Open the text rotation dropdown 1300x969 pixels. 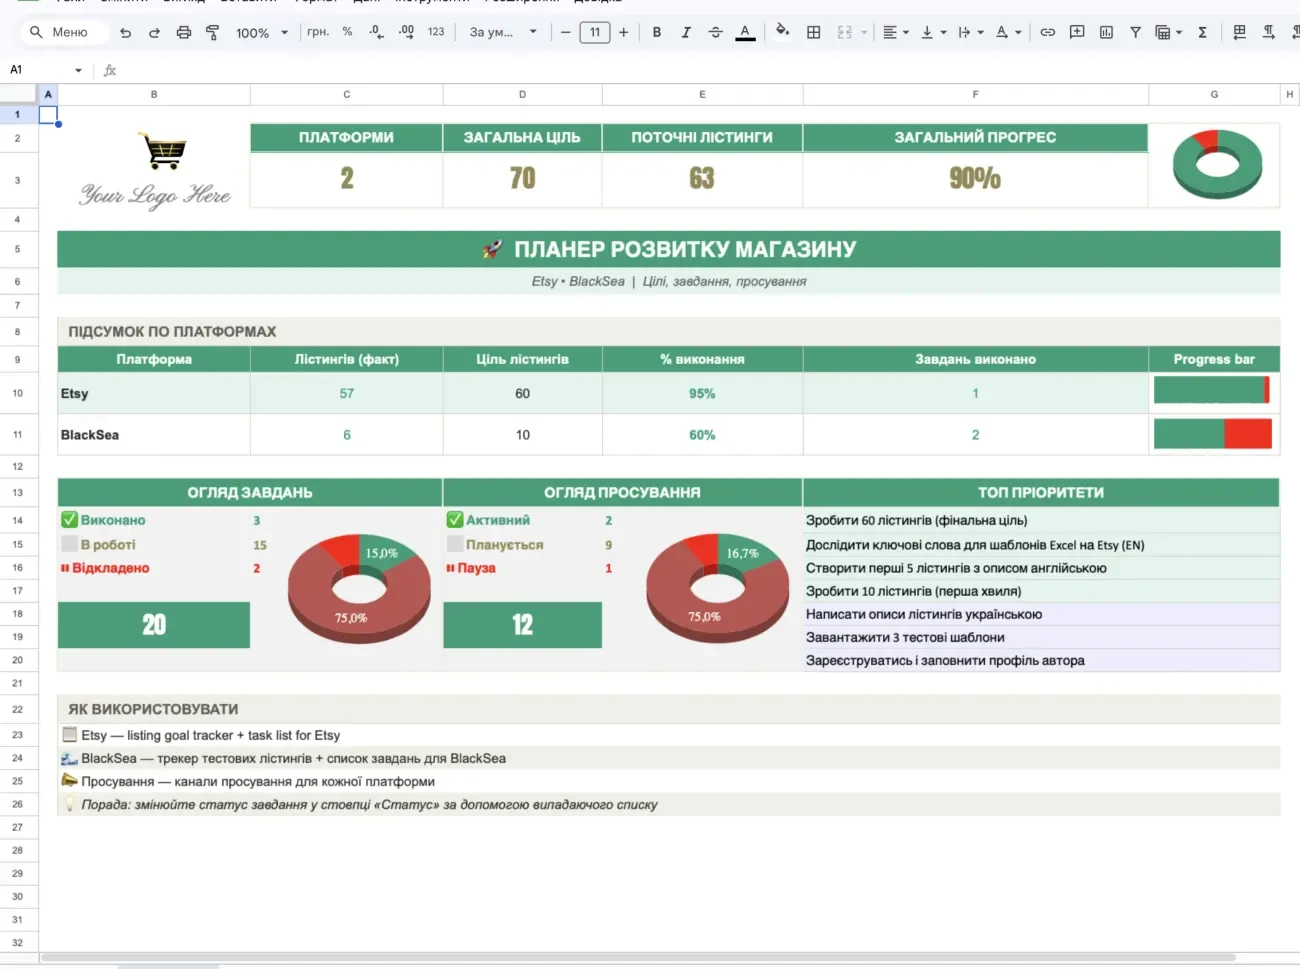pyautogui.click(x=1008, y=32)
